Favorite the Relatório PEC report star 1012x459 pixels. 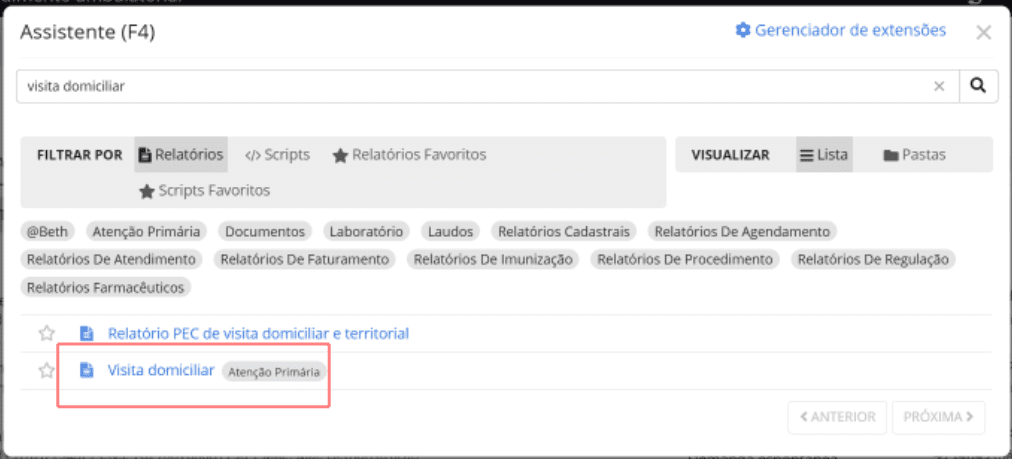click(46, 333)
